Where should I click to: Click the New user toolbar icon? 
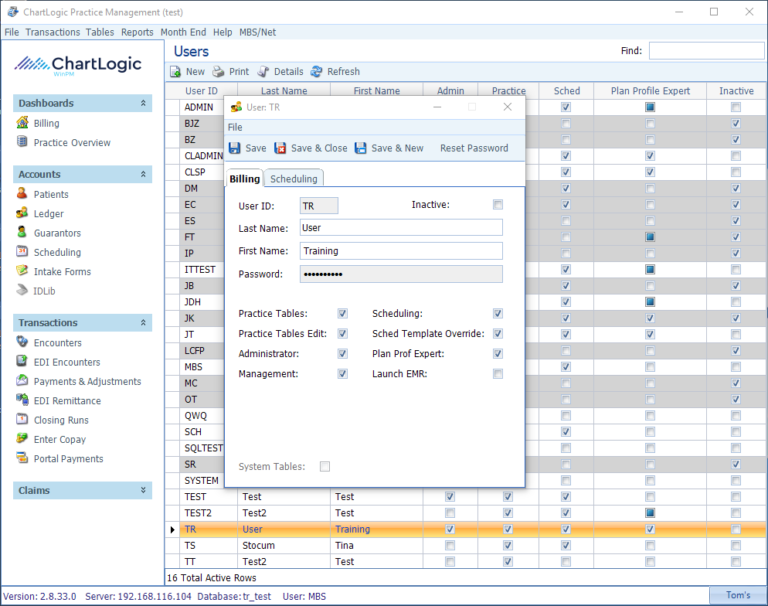[x=175, y=72]
